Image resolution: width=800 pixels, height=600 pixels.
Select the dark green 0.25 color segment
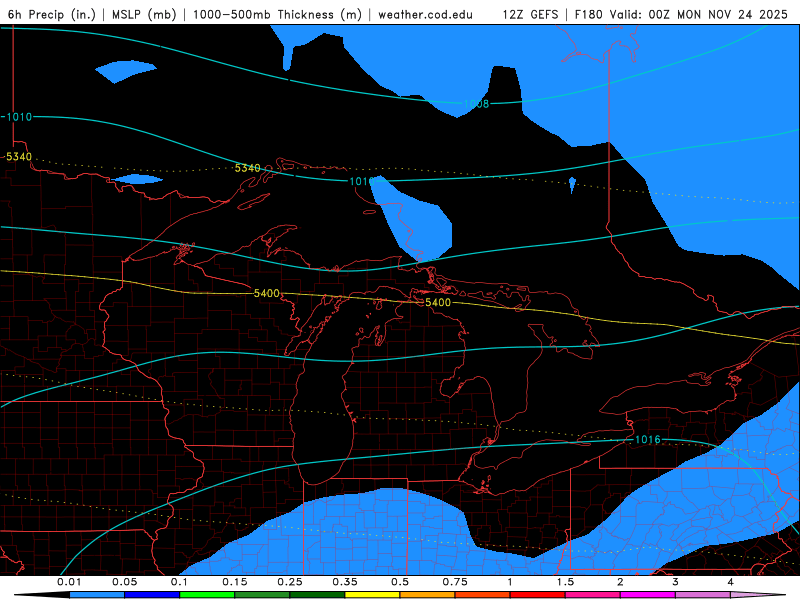[x=317, y=595]
